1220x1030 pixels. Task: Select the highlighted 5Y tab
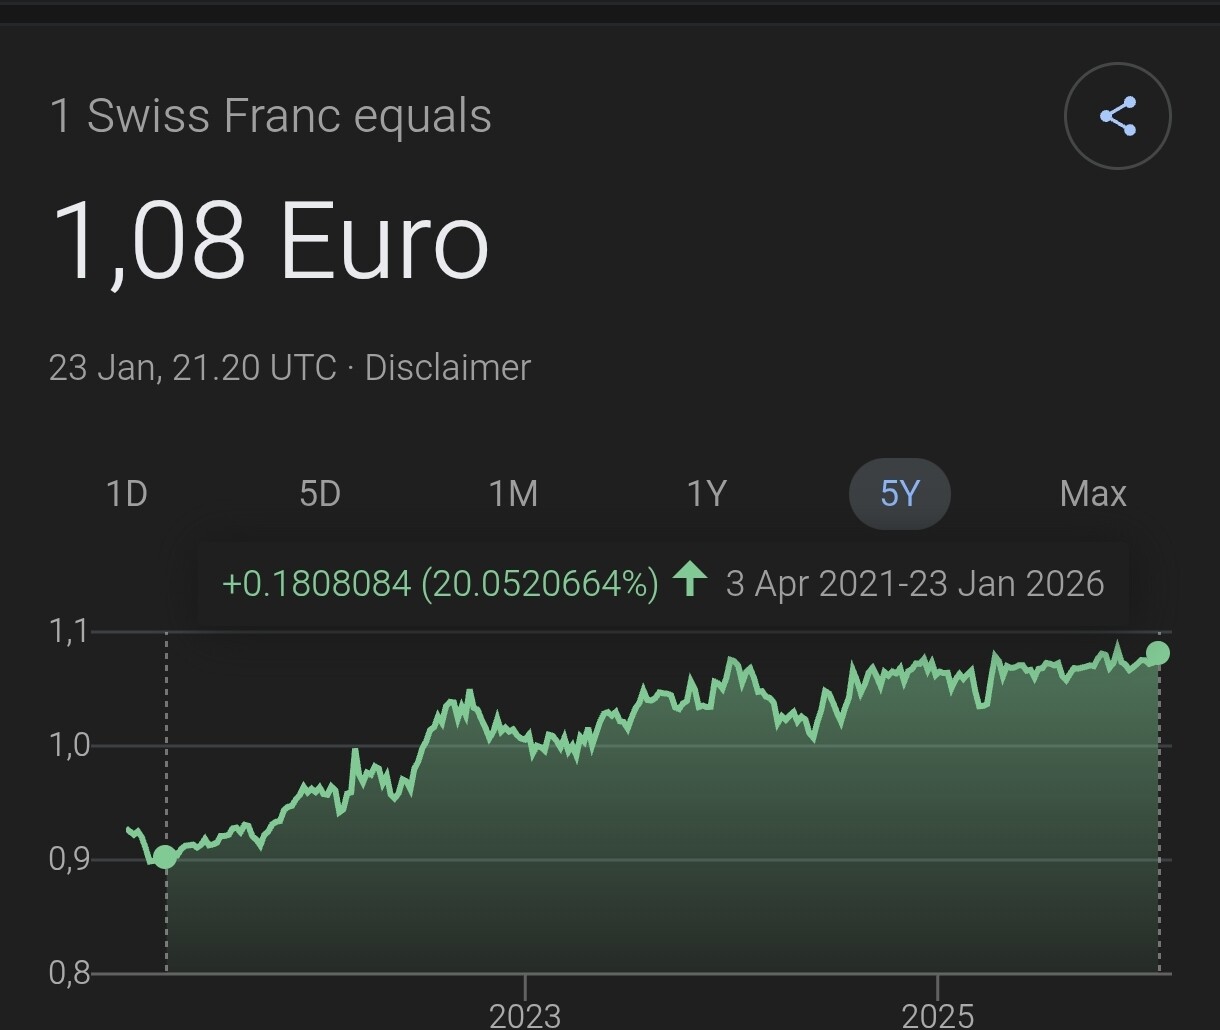click(x=899, y=494)
